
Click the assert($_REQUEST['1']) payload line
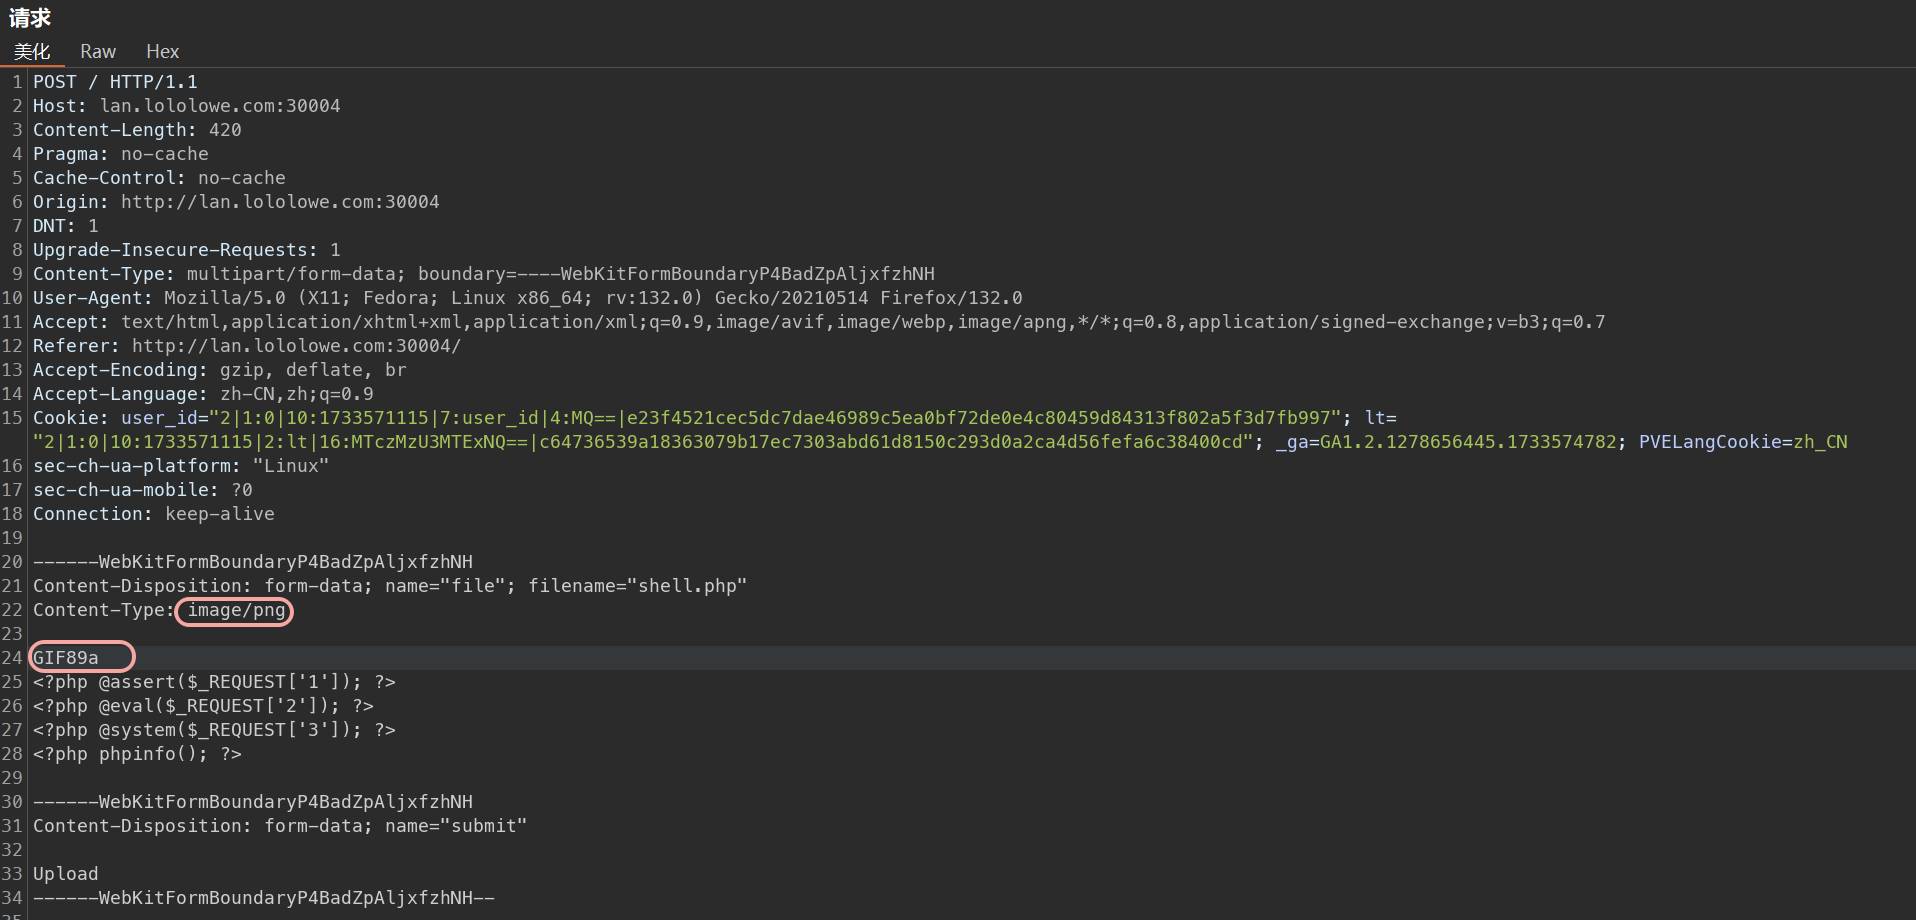213,682
